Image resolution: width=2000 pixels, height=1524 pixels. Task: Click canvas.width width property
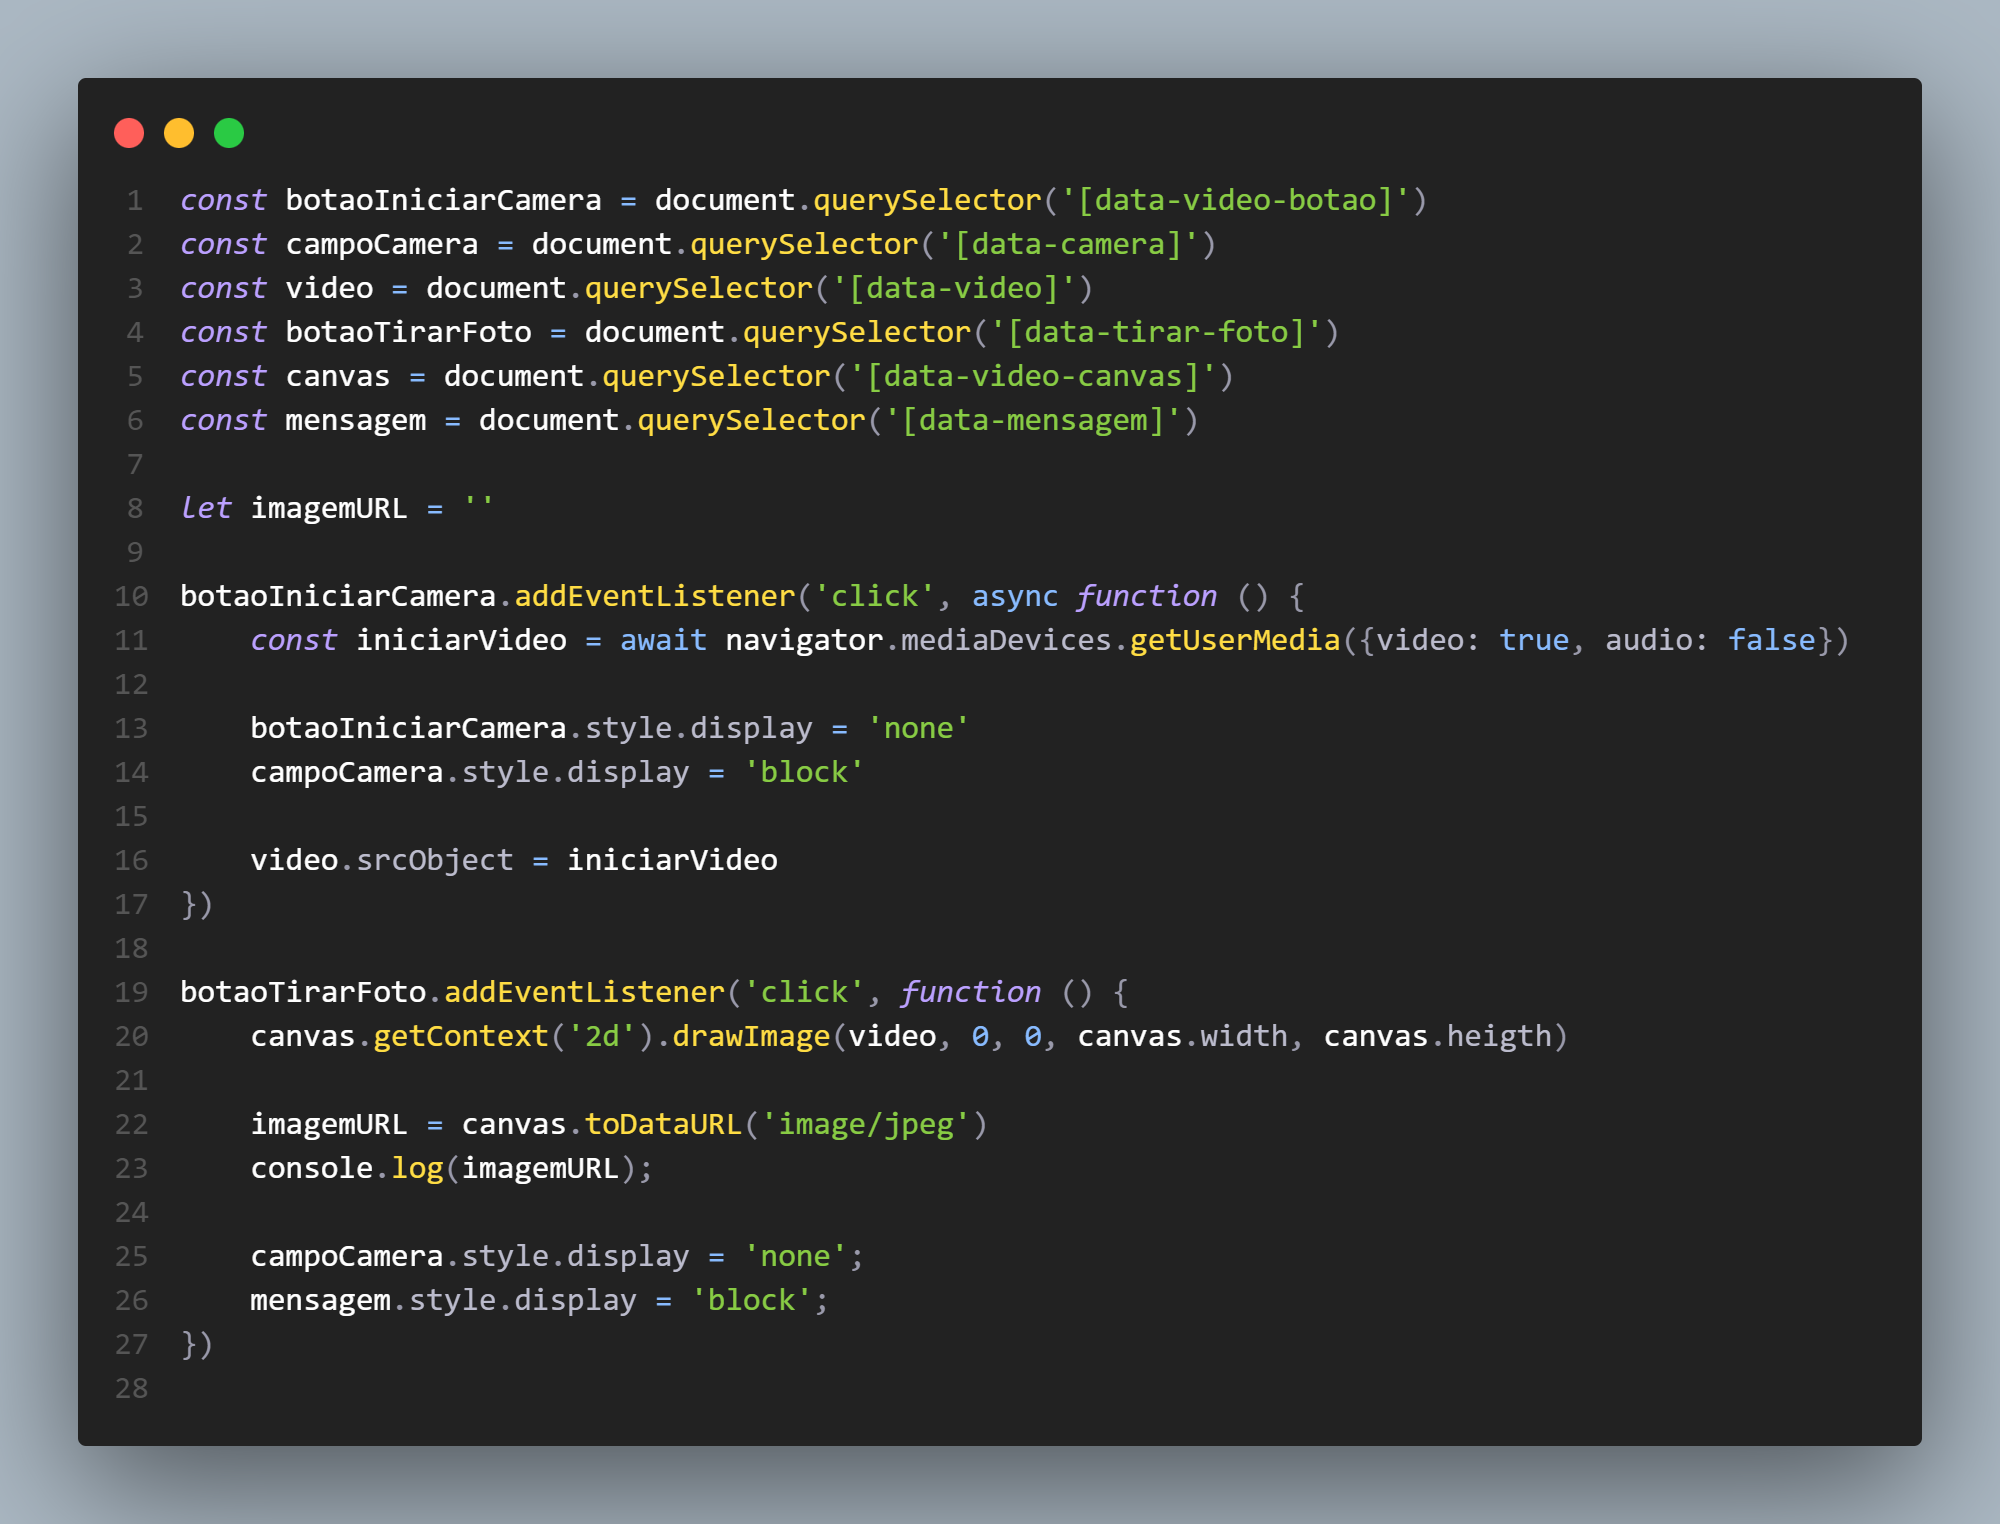[1244, 1036]
